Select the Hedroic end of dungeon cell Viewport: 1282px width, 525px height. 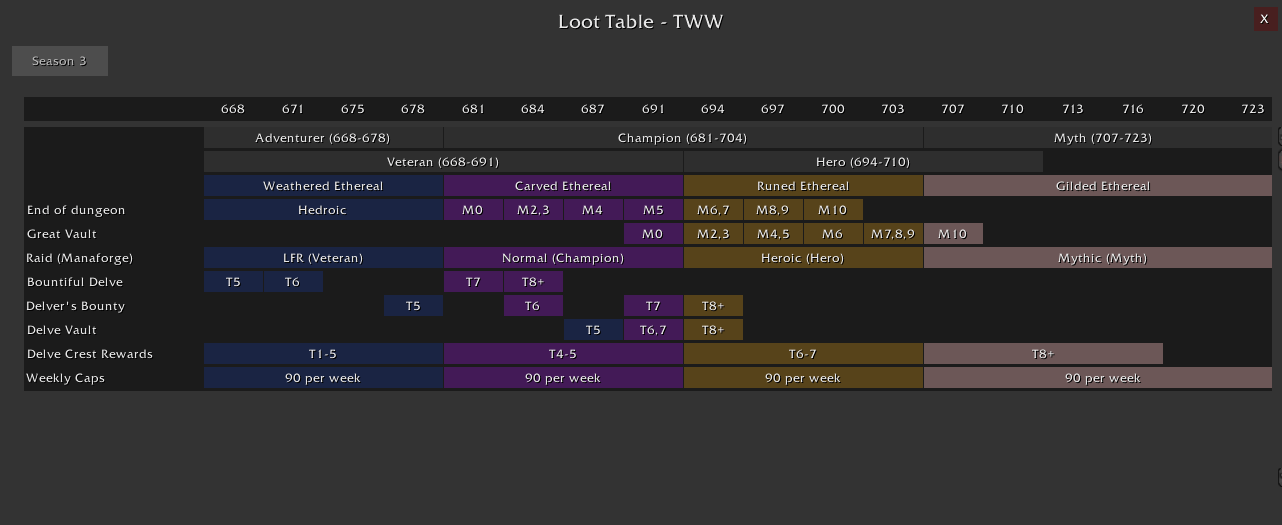(323, 210)
